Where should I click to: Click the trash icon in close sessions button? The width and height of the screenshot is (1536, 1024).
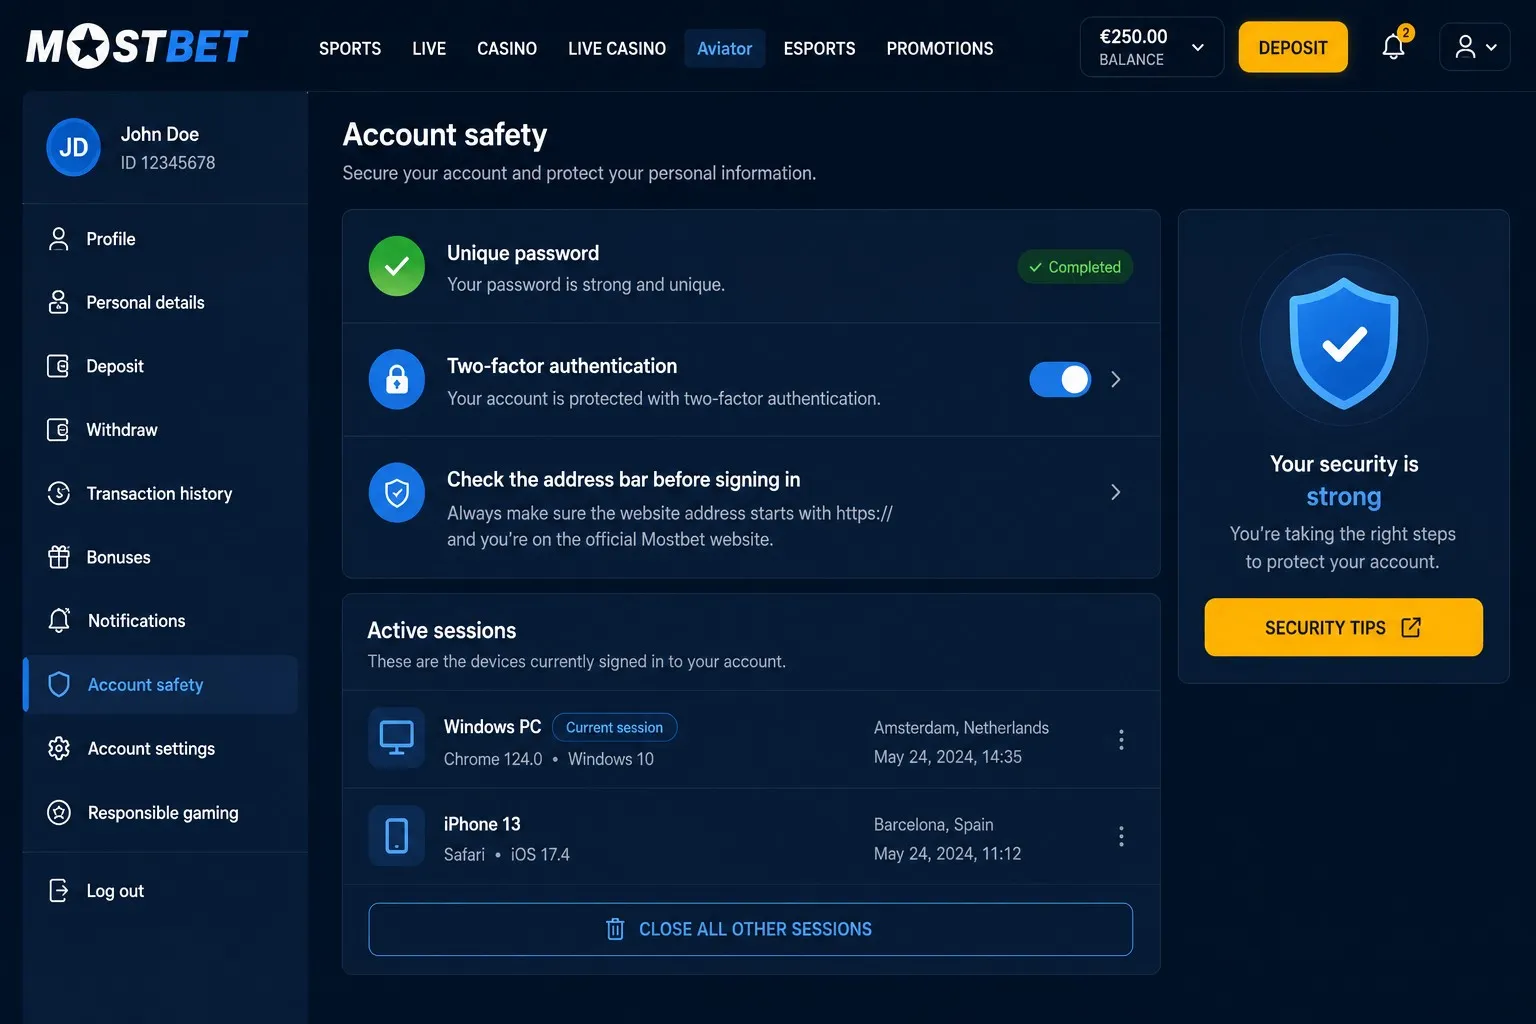pos(615,929)
